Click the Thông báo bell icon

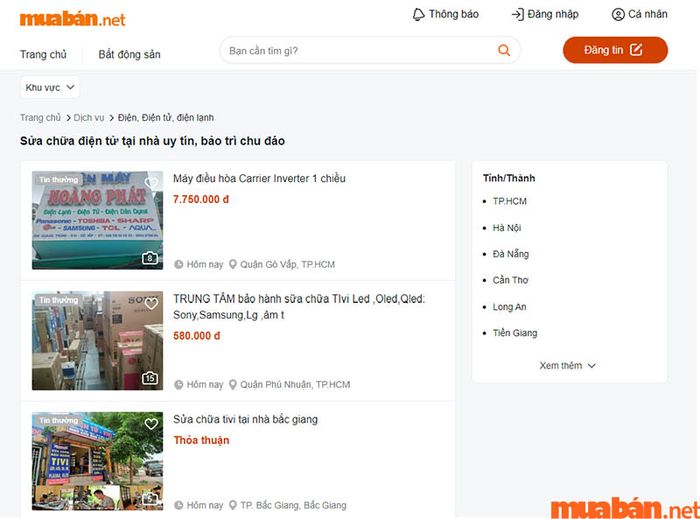[418, 14]
